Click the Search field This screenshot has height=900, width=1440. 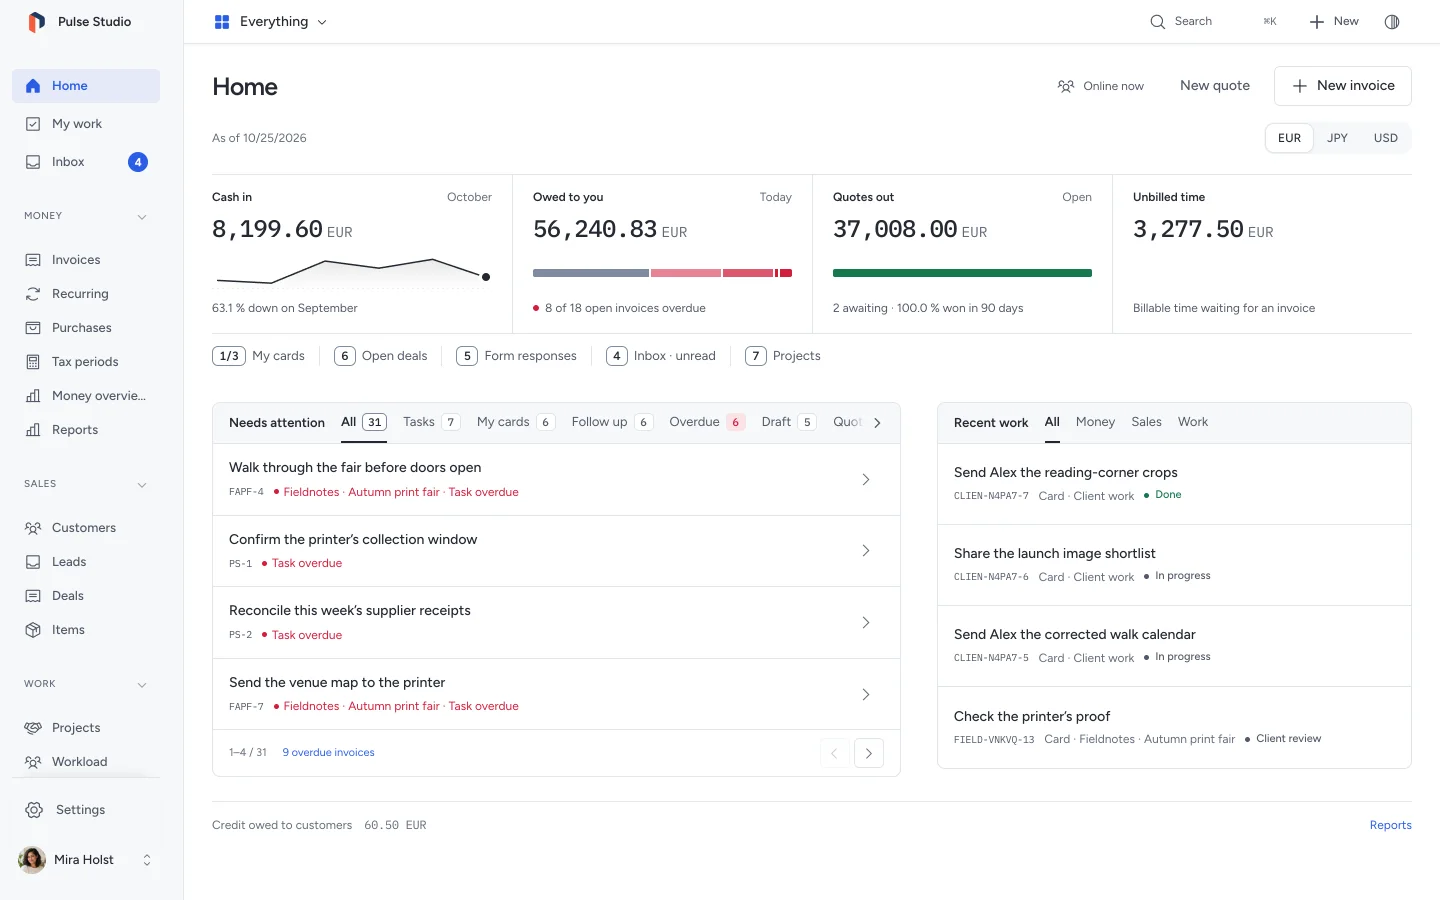pyautogui.click(x=1213, y=22)
